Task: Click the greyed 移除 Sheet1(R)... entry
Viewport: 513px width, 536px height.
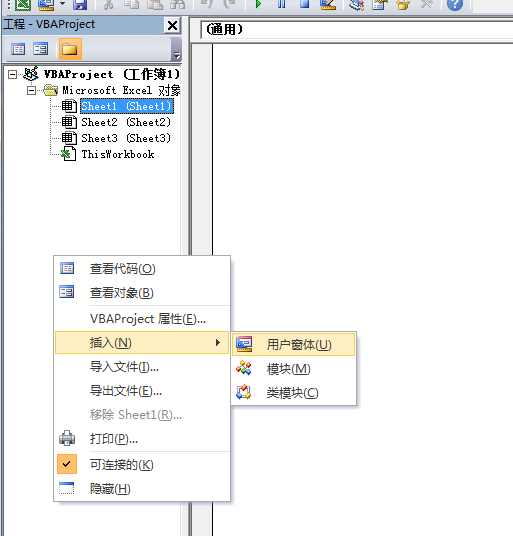Action: click(x=142, y=415)
